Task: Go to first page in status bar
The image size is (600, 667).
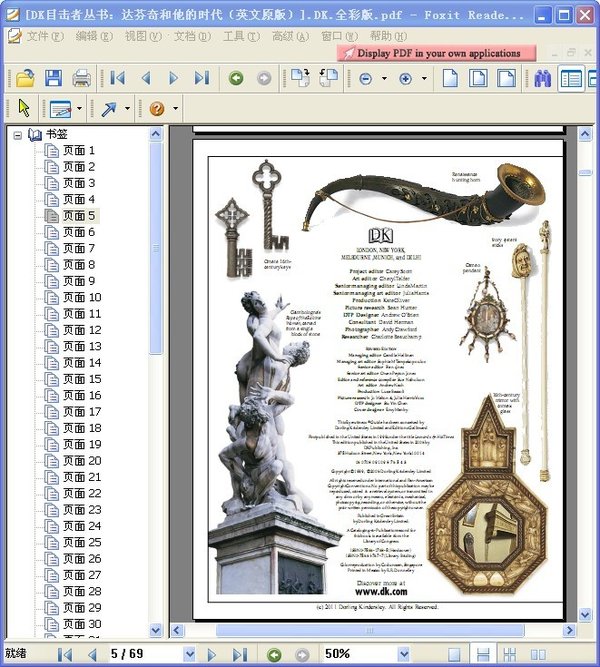Action: (x=65, y=654)
